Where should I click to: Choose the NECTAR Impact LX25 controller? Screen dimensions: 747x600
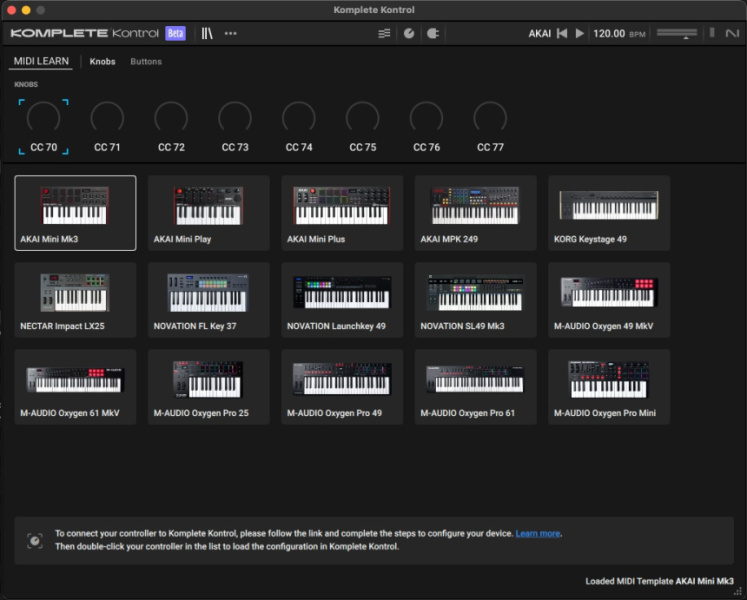pos(75,300)
